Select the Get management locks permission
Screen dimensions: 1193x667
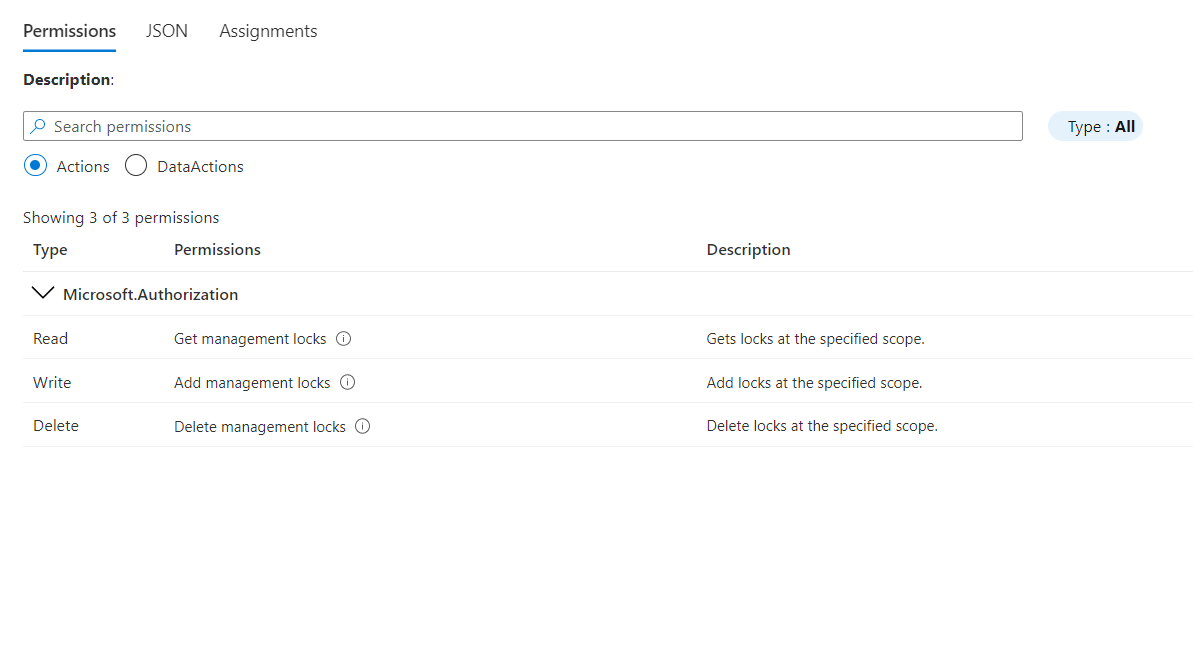[250, 339]
